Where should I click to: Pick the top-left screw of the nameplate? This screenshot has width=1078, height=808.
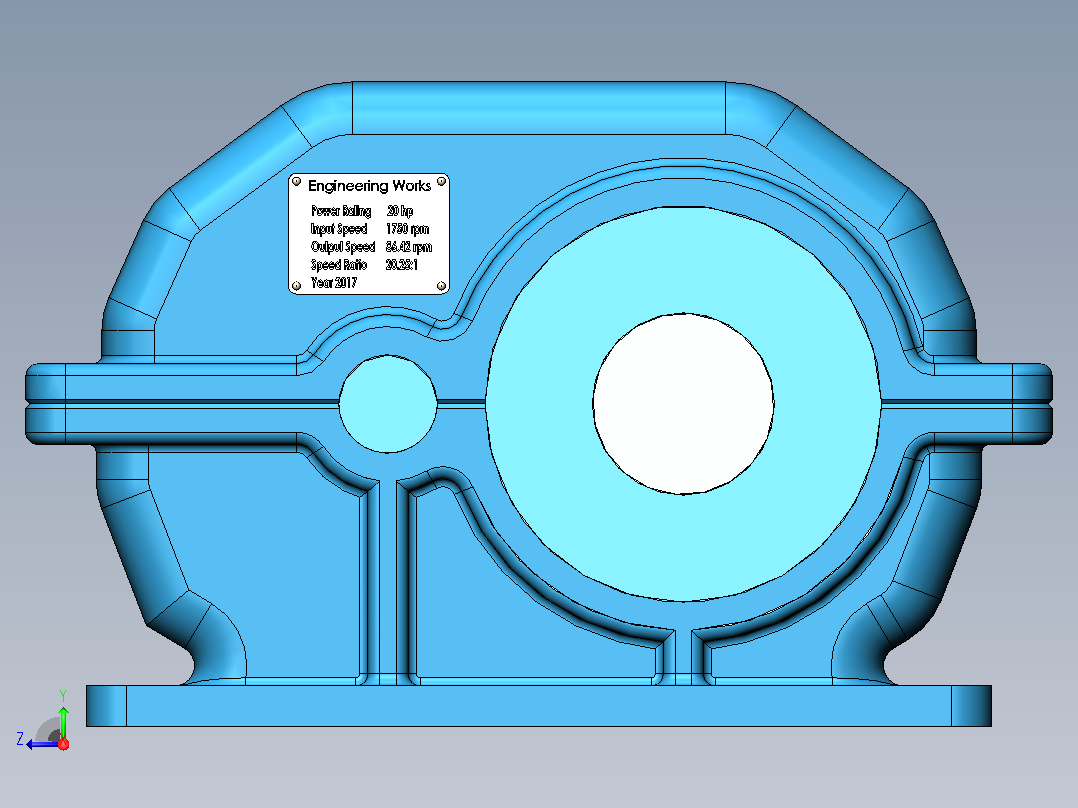[x=296, y=182]
